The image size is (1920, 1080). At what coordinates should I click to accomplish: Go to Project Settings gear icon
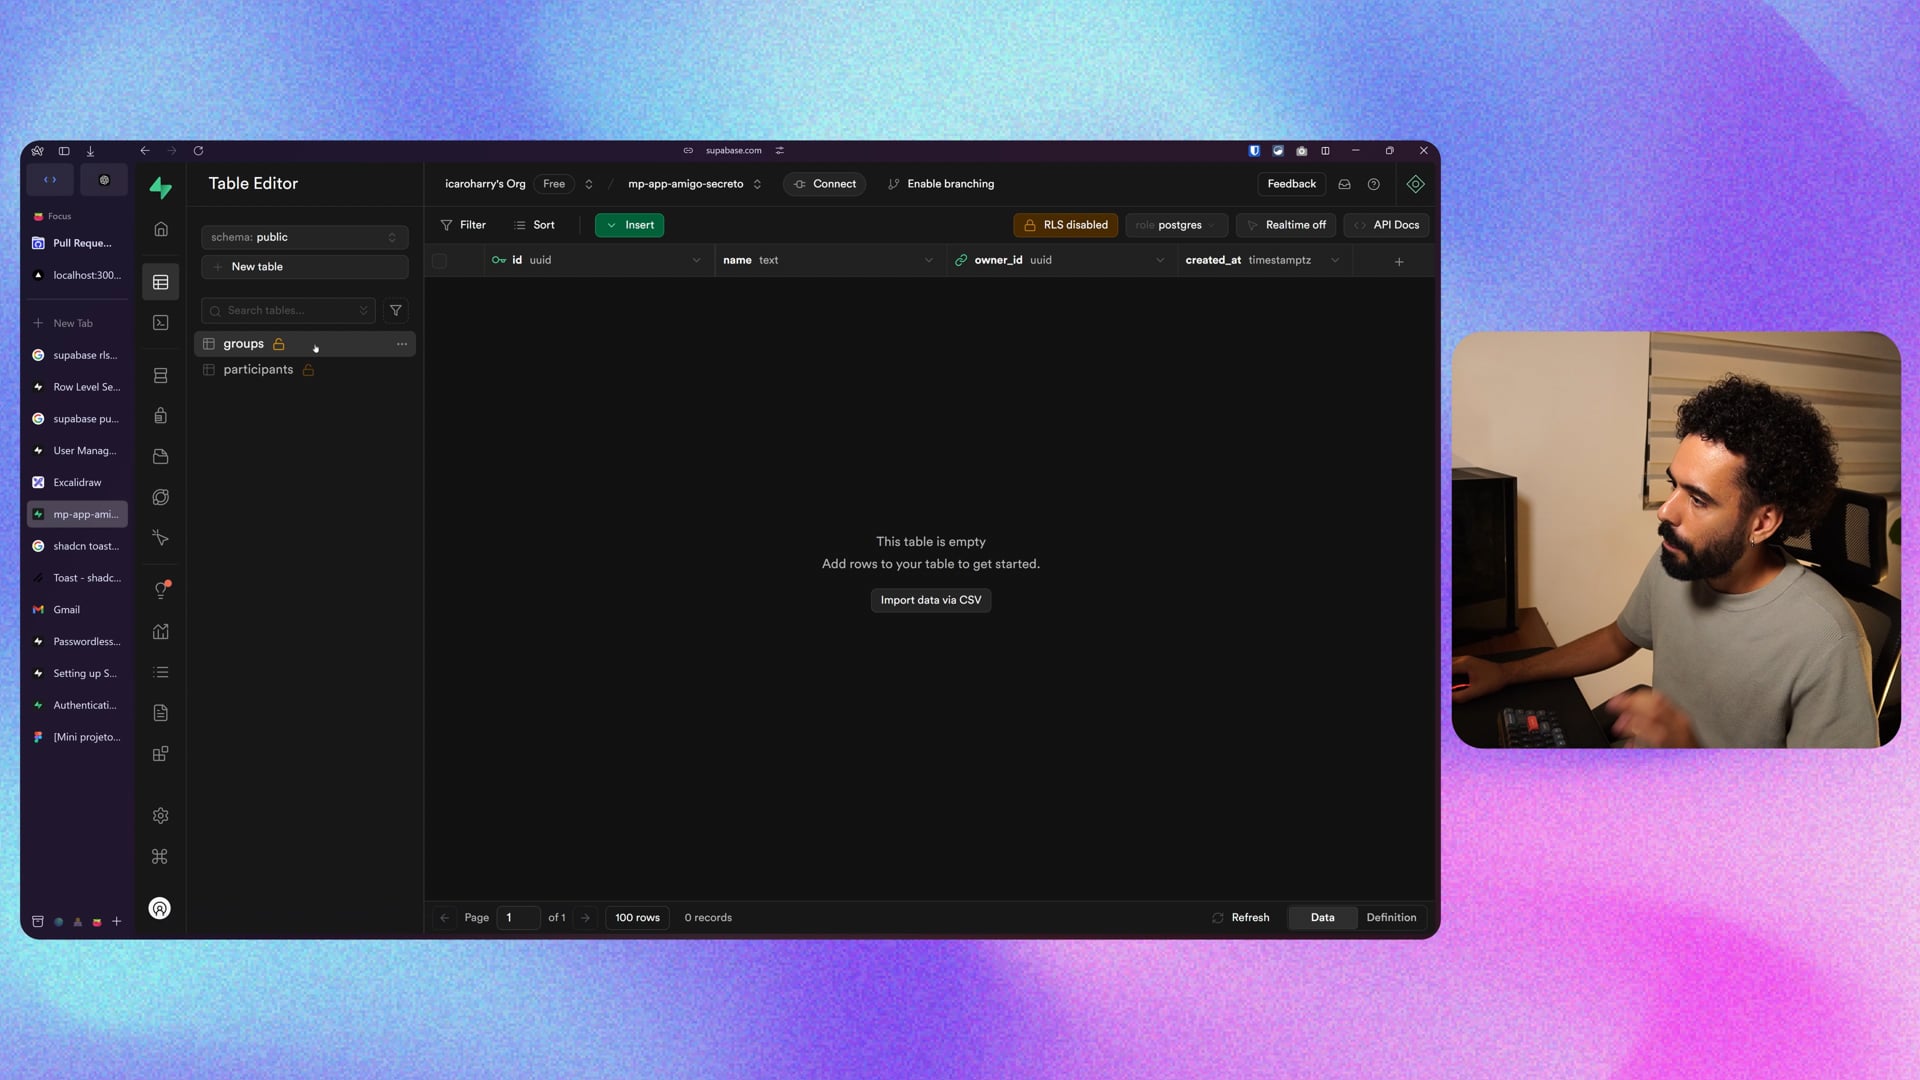click(160, 816)
